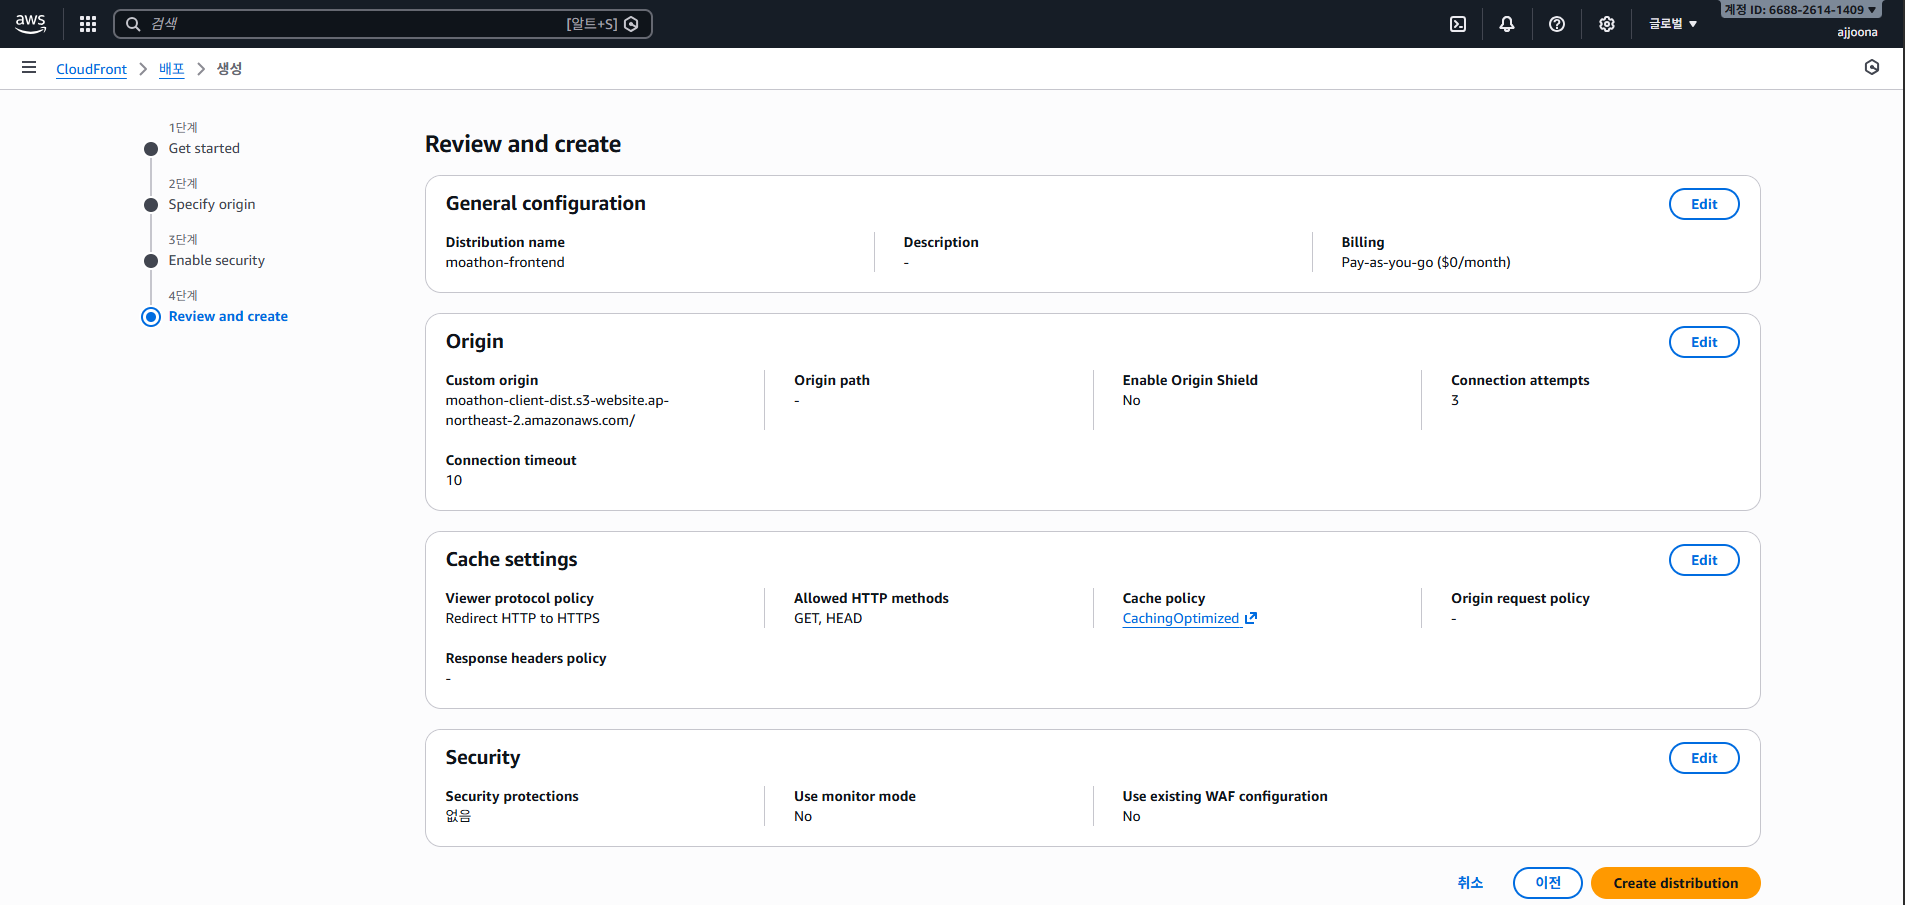Open the settings gear icon
The height and width of the screenshot is (905, 1905).
tap(1606, 24)
